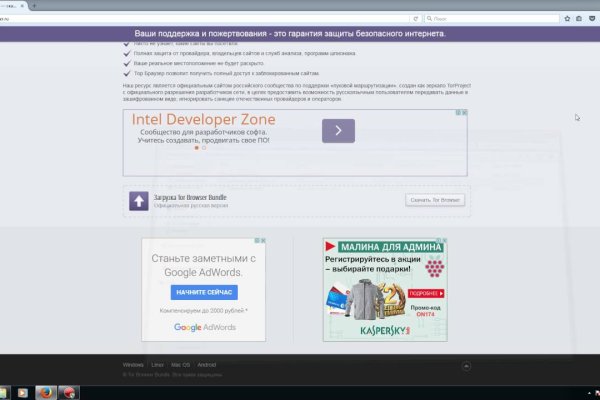
Task: Close the Google AdWords ad
Action: point(261,241)
